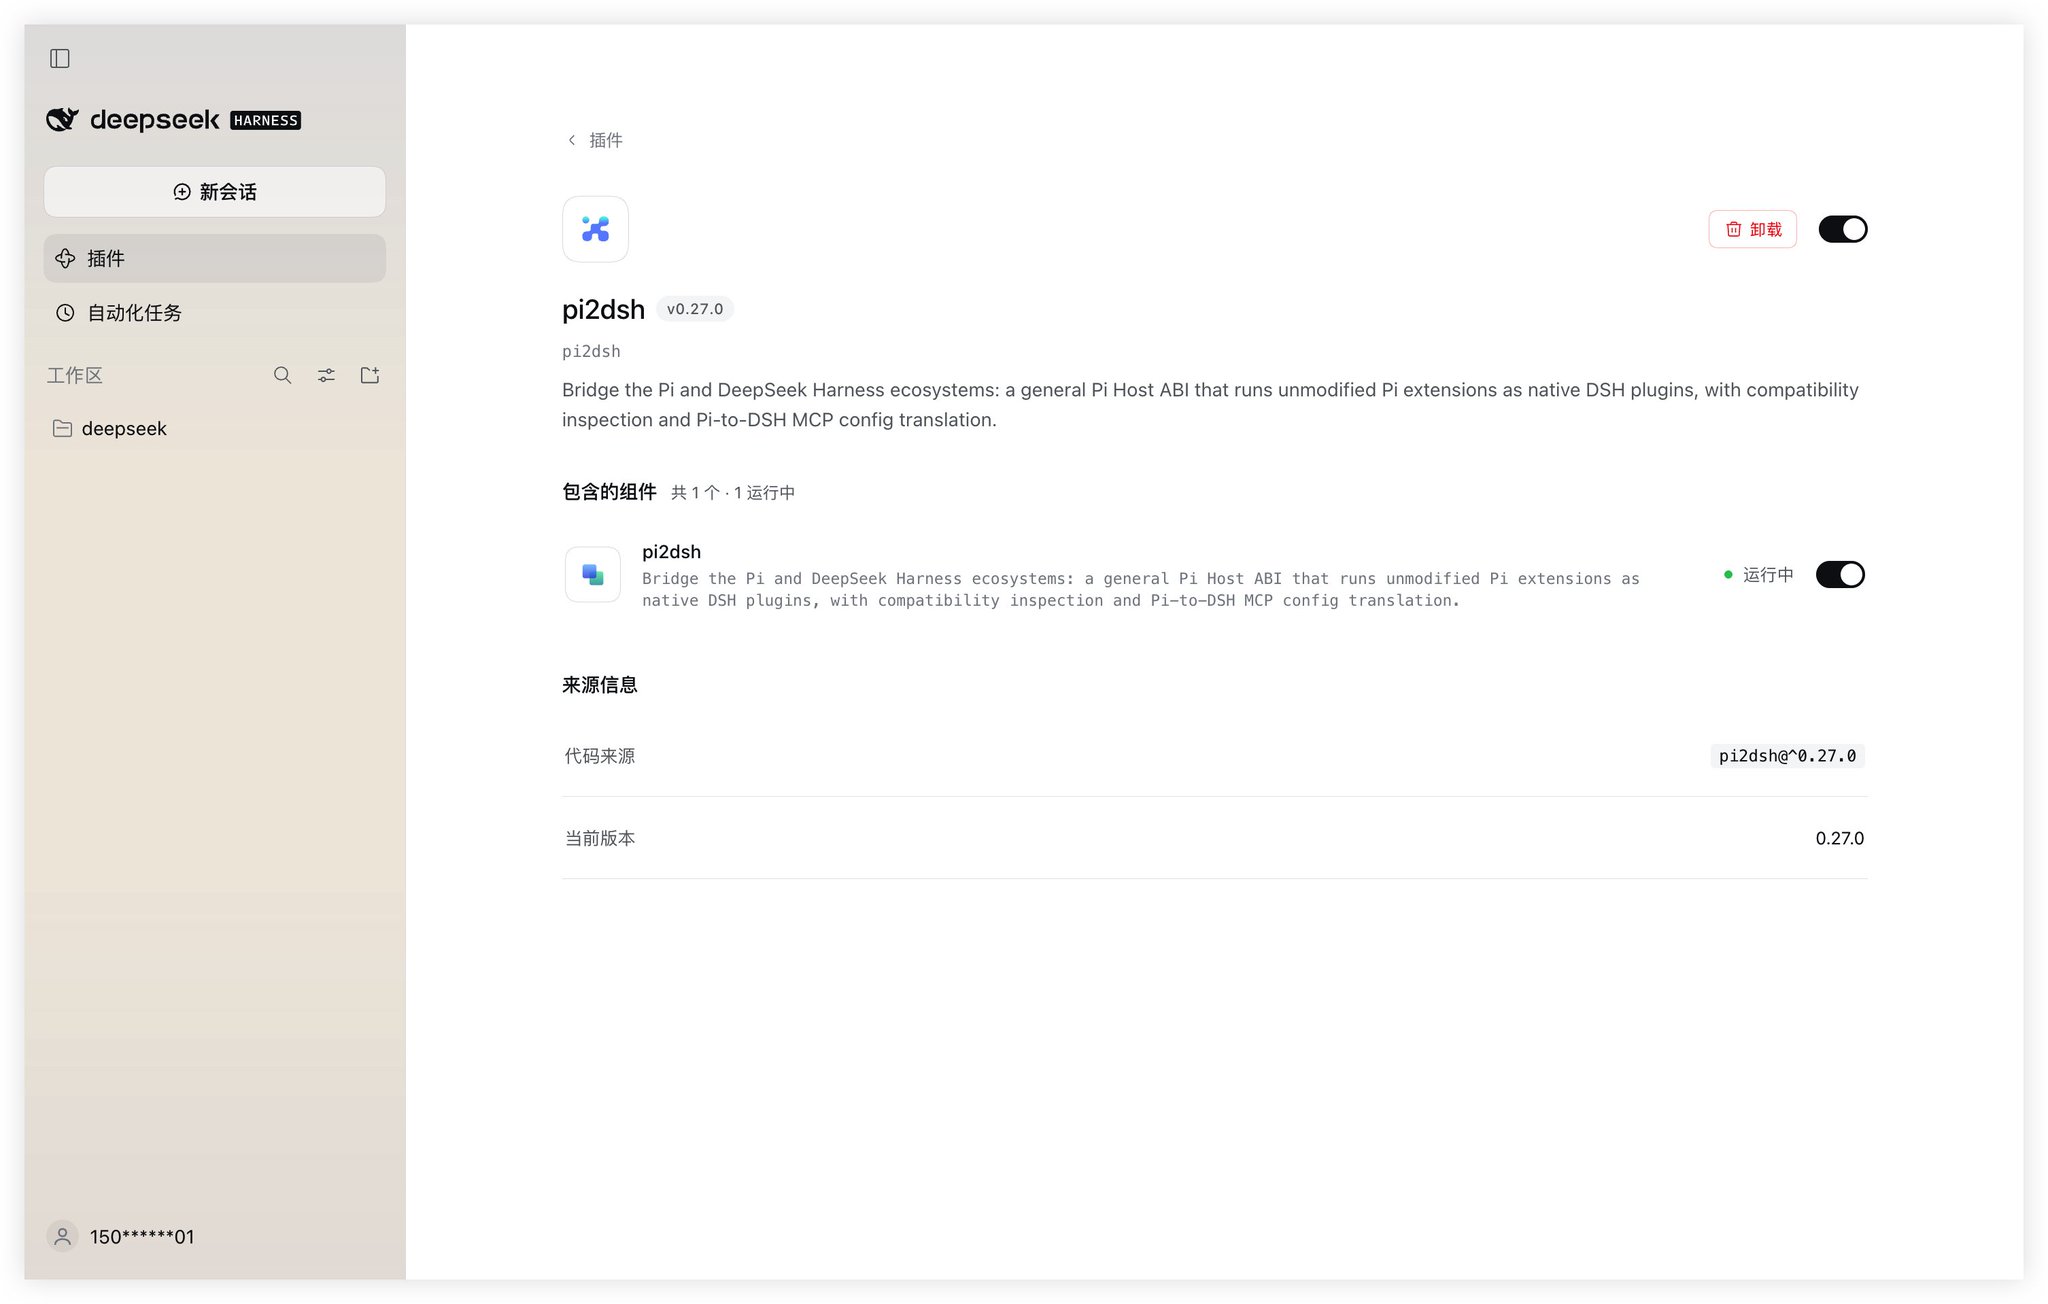Click the HARNESS badge
This screenshot has width=2048, height=1304.
pyautogui.click(x=266, y=121)
